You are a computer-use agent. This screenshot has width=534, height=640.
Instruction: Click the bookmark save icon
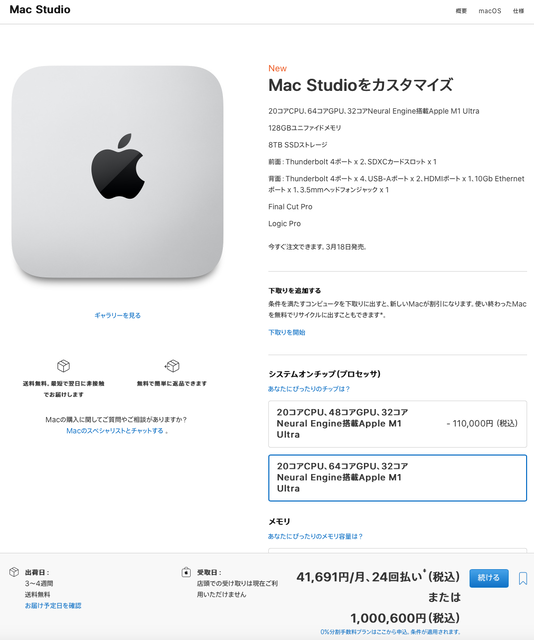(x=523, y=578)
